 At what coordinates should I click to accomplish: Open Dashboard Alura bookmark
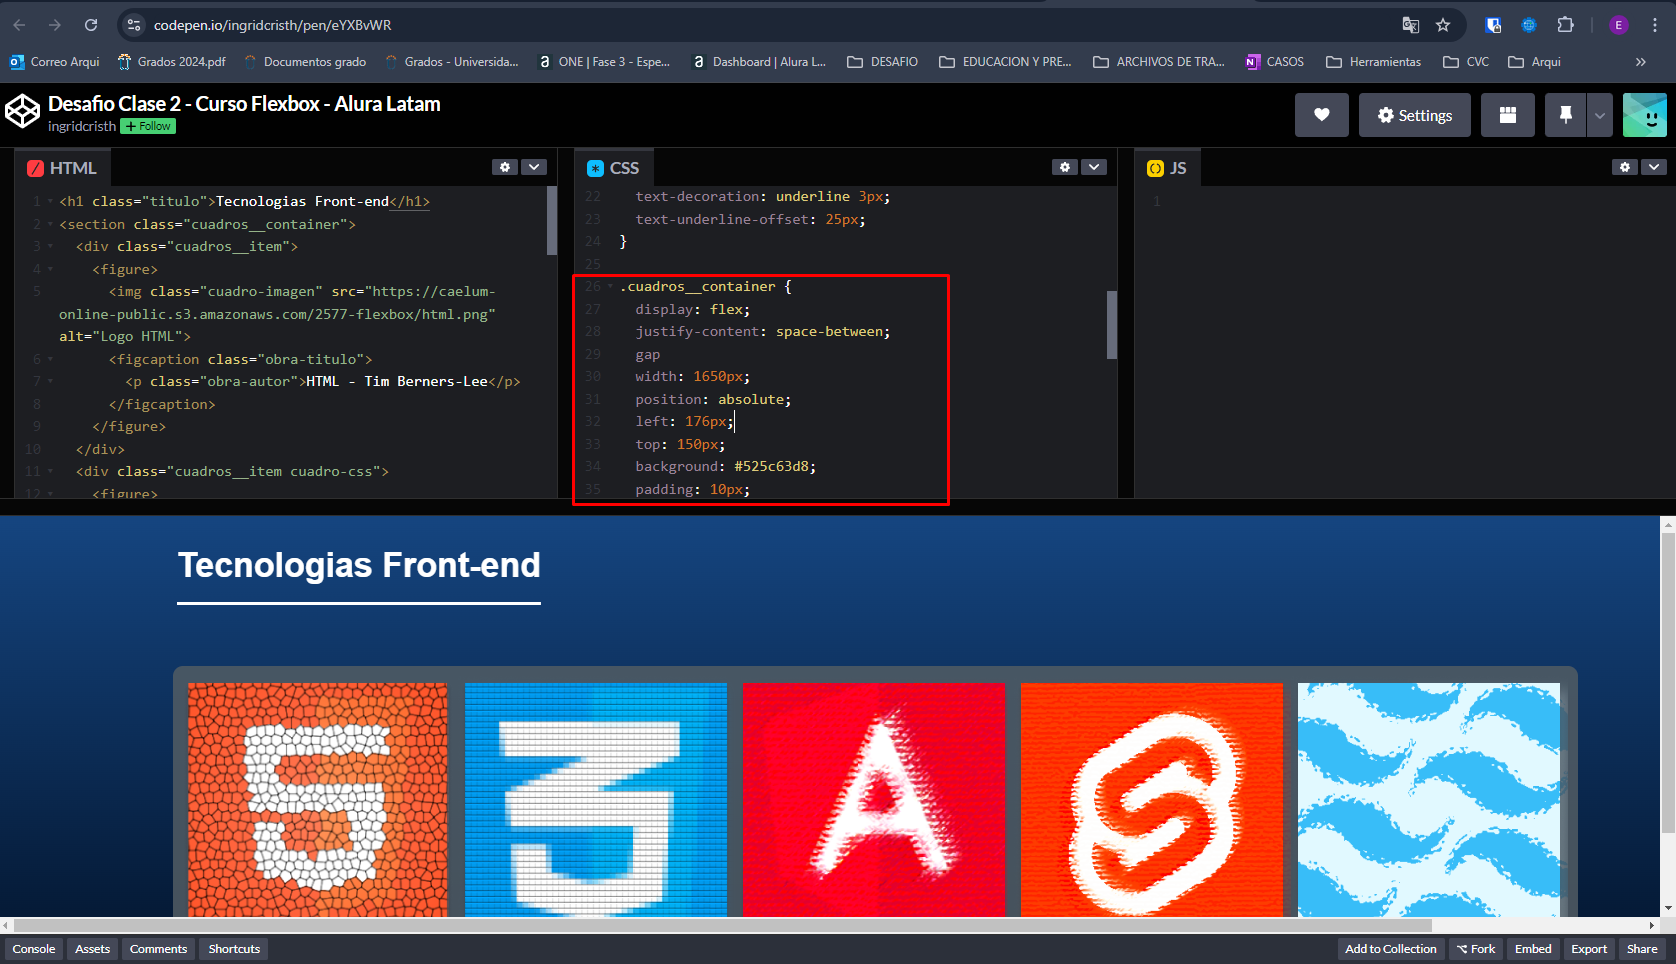tap(759, 62)
